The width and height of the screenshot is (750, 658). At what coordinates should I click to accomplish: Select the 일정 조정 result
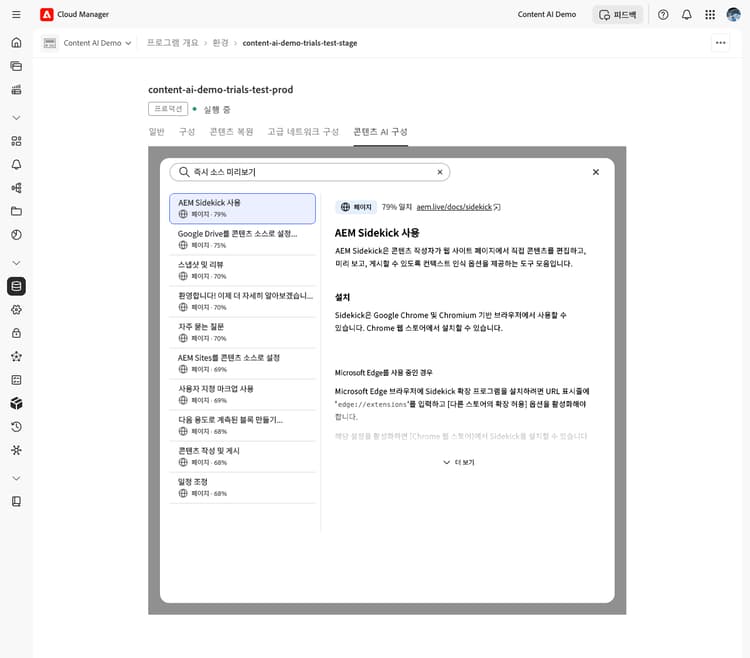click(242, 488)
